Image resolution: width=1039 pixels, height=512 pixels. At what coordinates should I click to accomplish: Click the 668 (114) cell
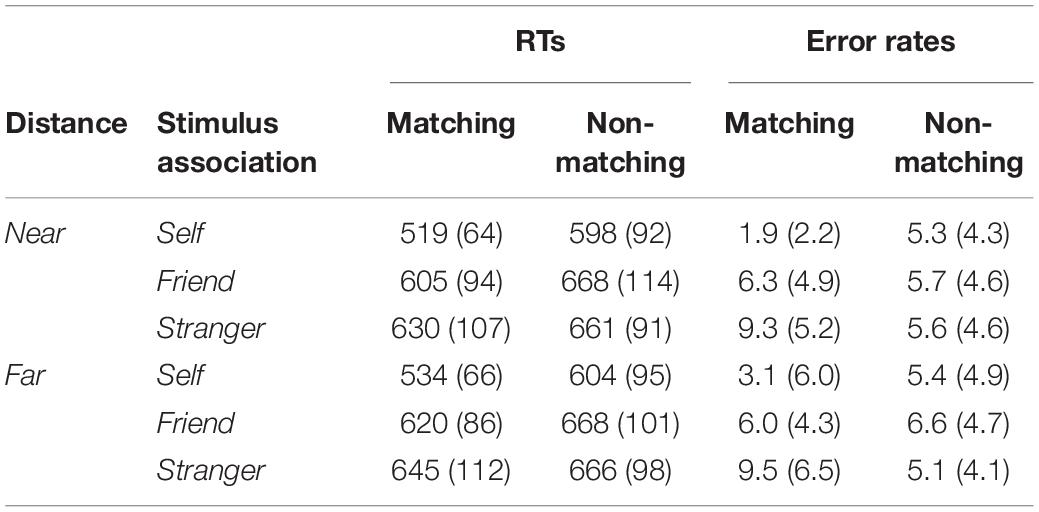tap(620, 282)
